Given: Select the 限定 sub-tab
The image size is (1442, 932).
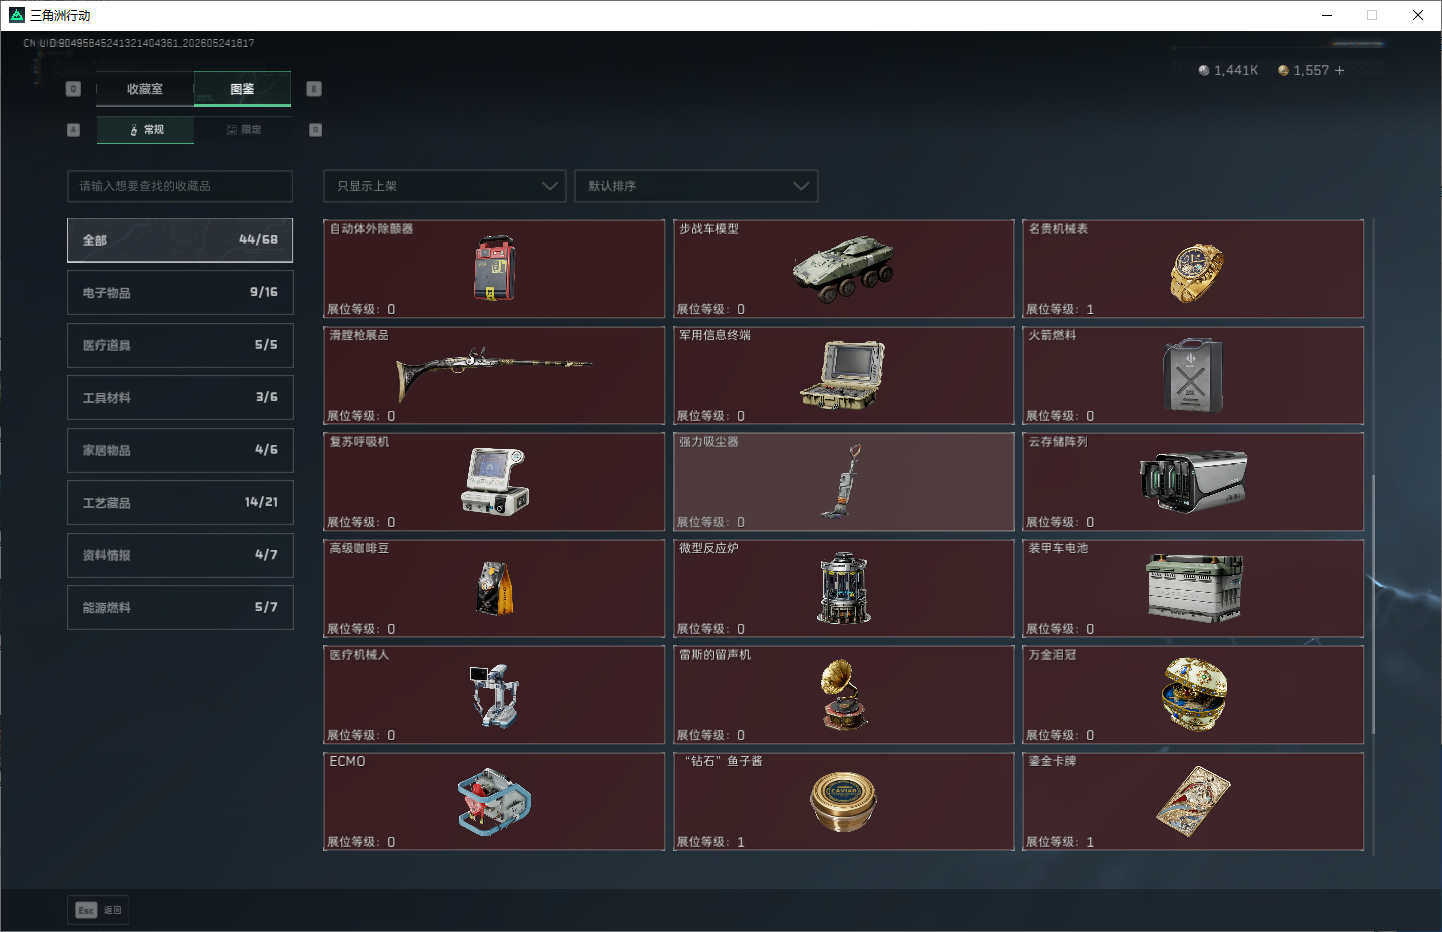Looking at the screenshot, I should tap(243, 130).
